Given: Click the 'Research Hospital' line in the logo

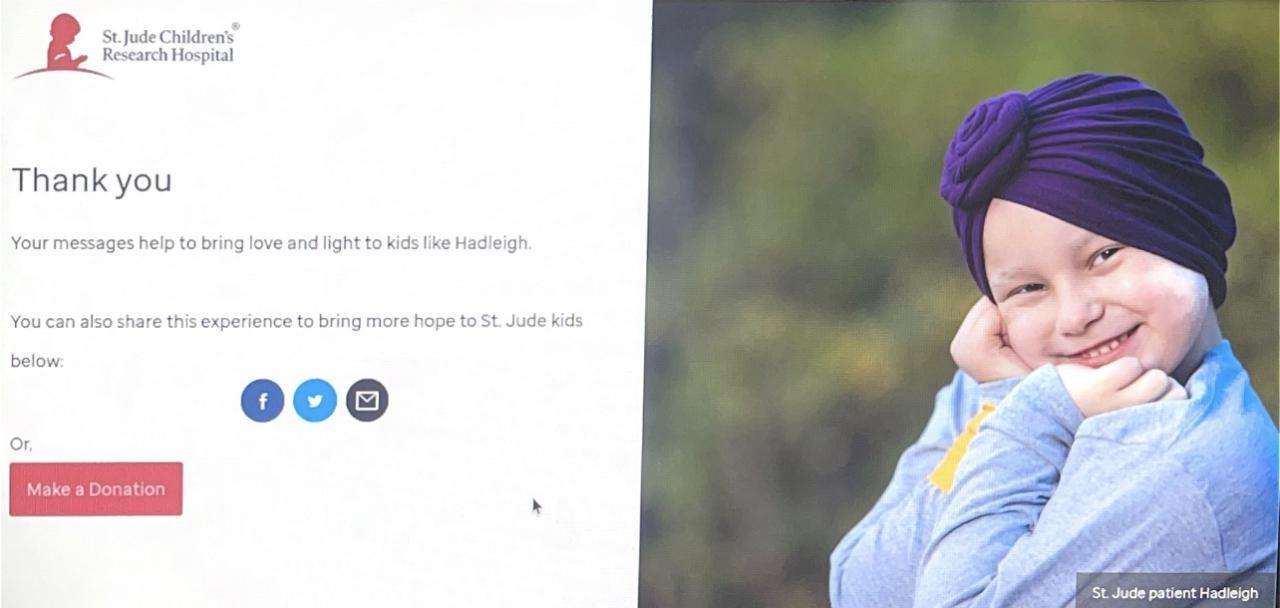Looking at the screenshot, I should click(x=168, y=56).
